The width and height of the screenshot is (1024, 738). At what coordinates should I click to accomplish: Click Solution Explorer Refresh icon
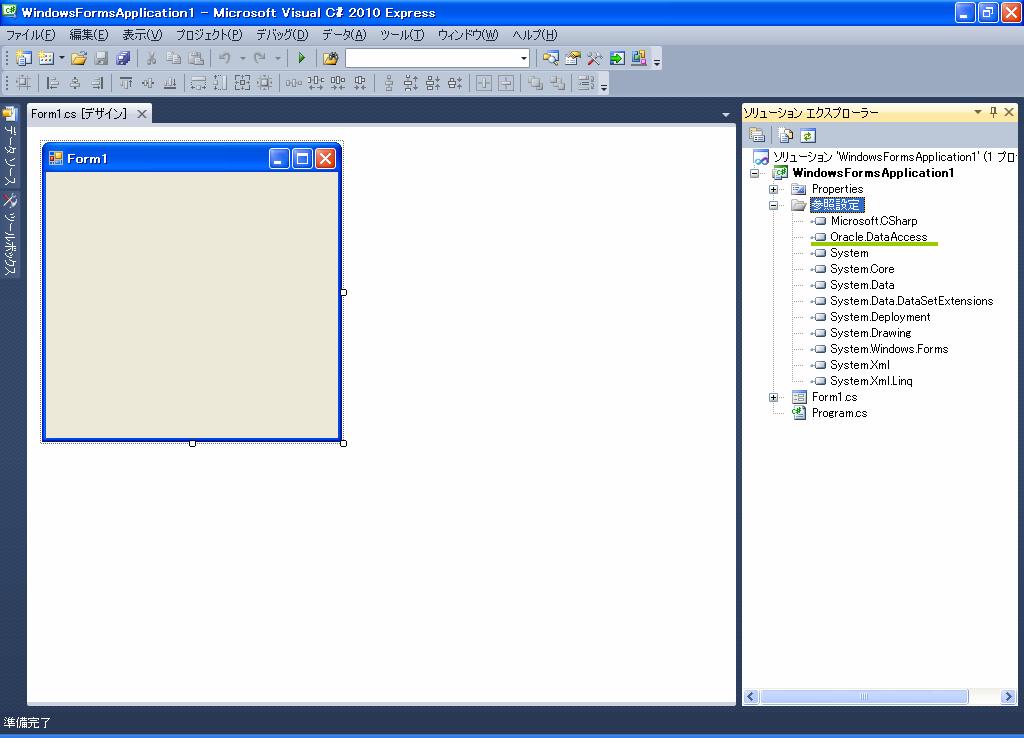(808, 135)
